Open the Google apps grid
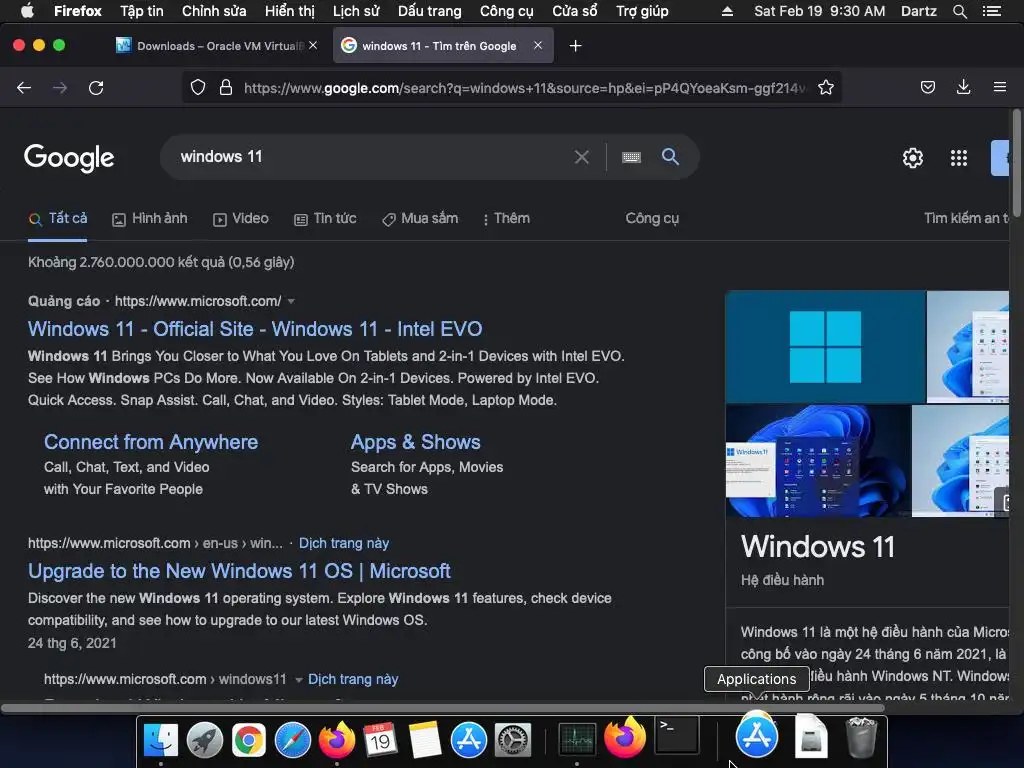1024x768 pixels. pyautogui.click(x=959, y=158)
